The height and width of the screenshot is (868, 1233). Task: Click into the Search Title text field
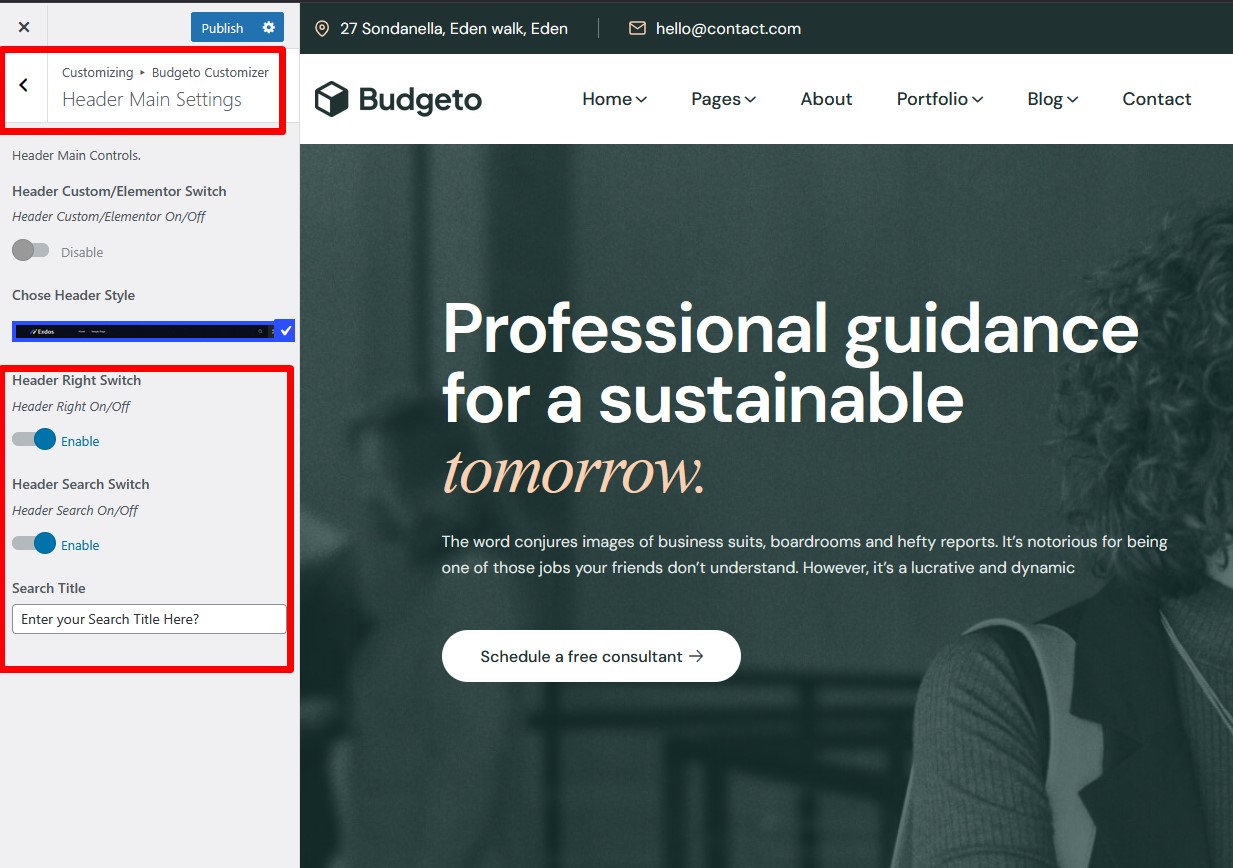coord(149,619)
